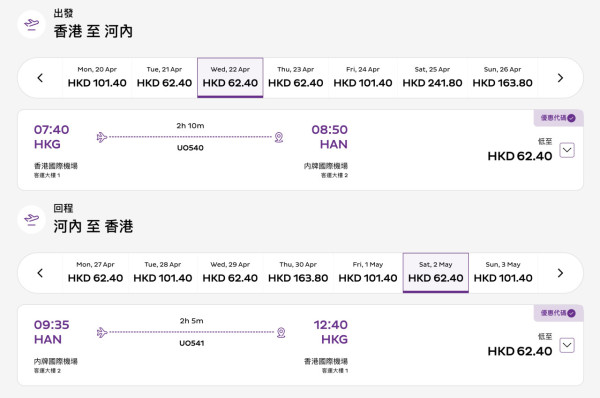
Task: Click the 2h 5m duration label
Action: pos(191,321)
